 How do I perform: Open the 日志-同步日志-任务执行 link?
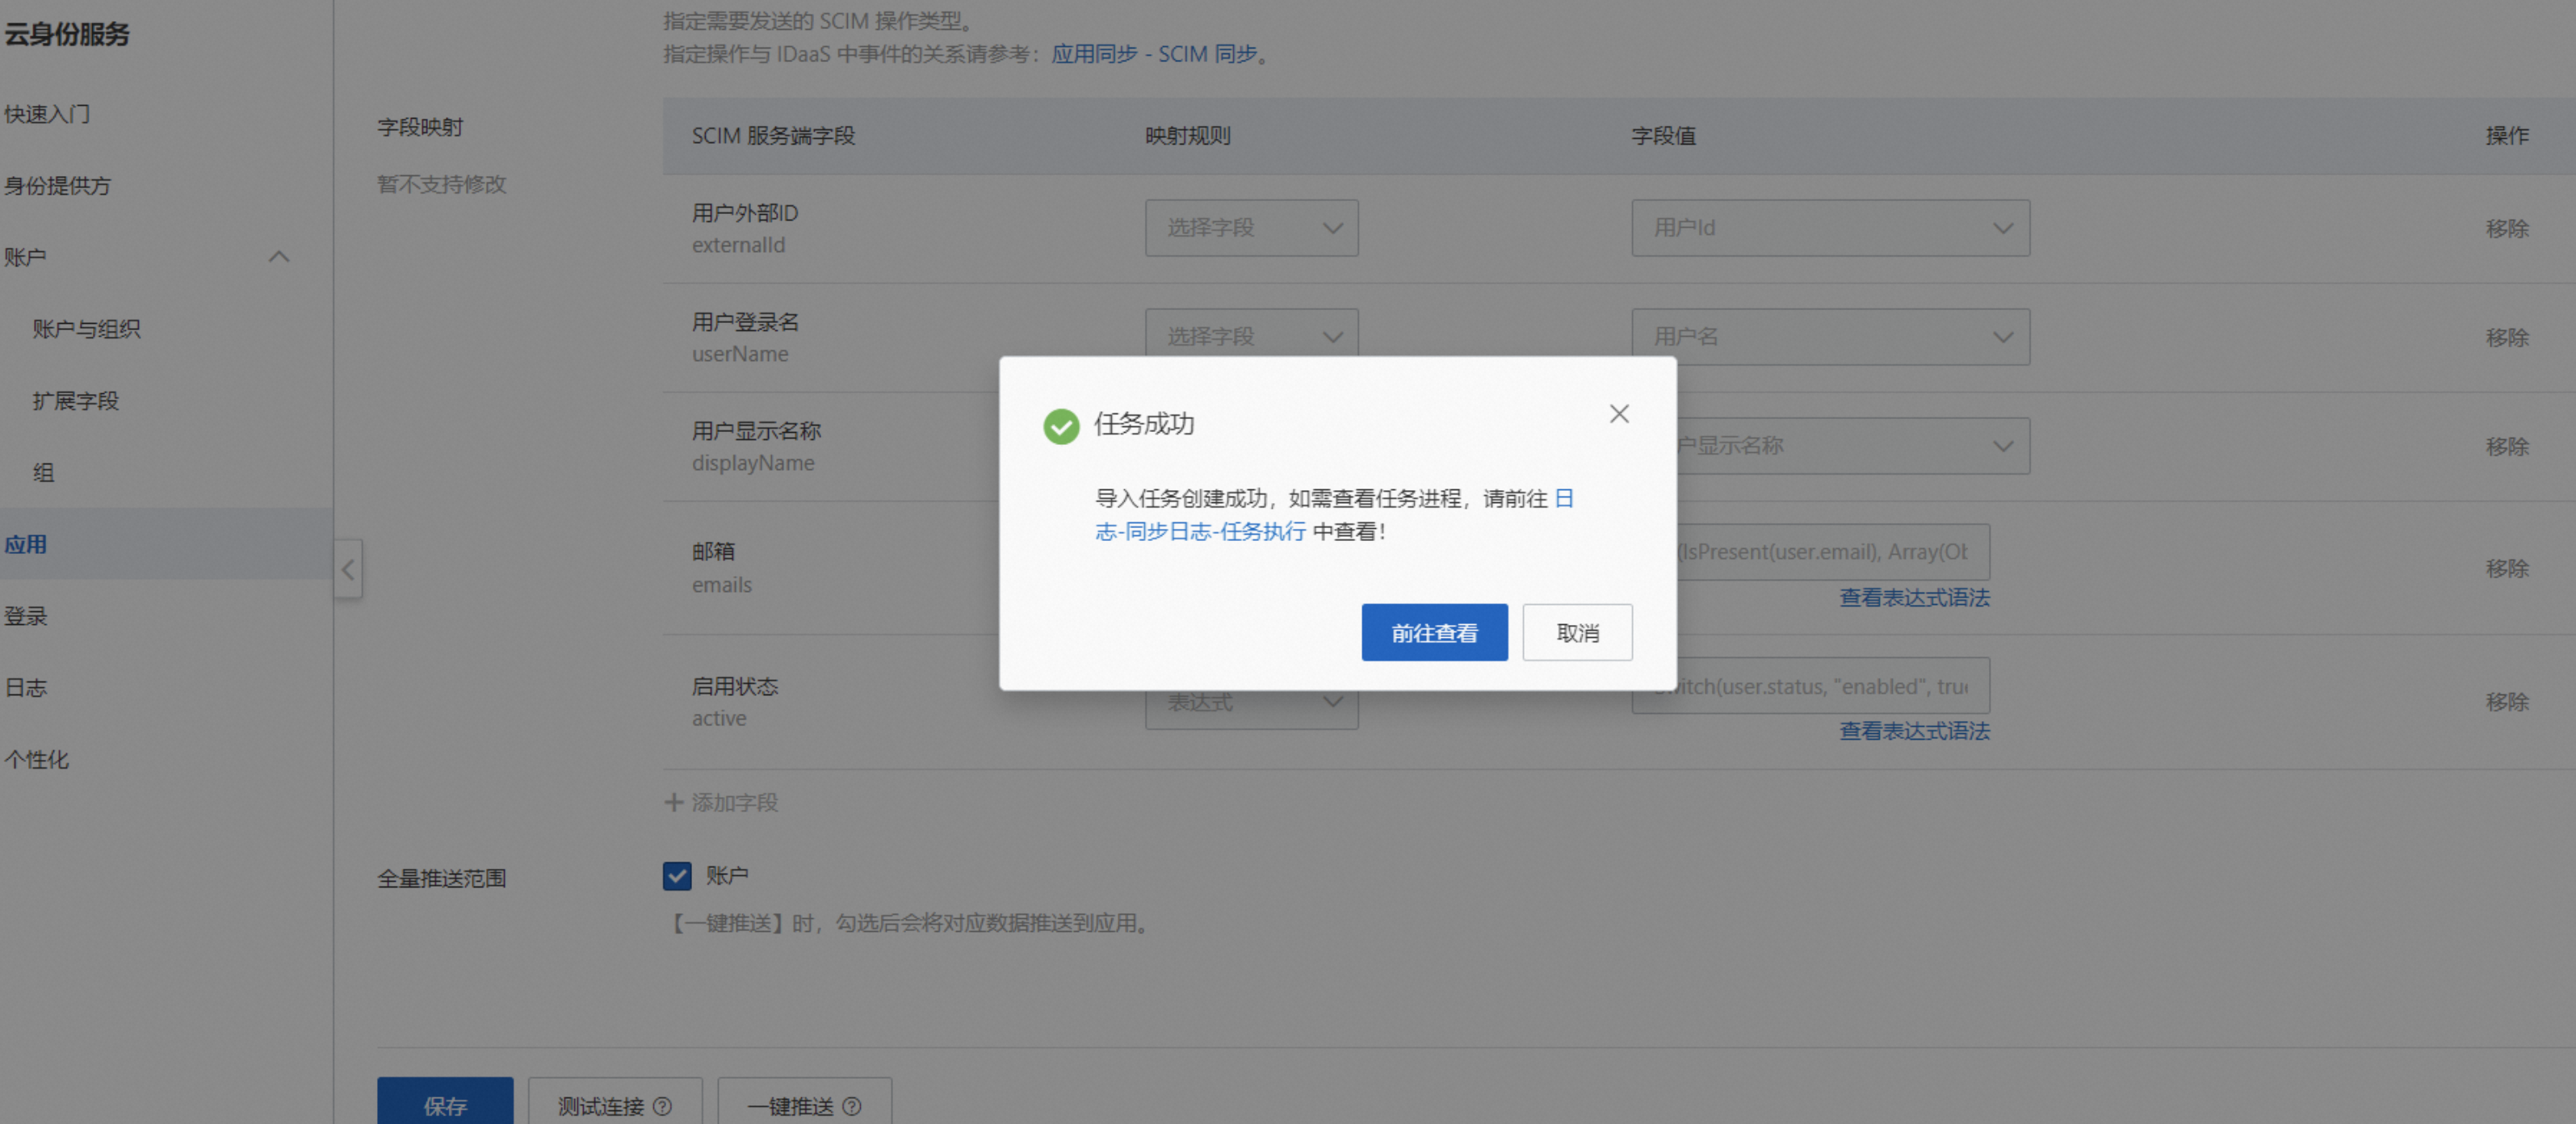[x=1200, y=531]
